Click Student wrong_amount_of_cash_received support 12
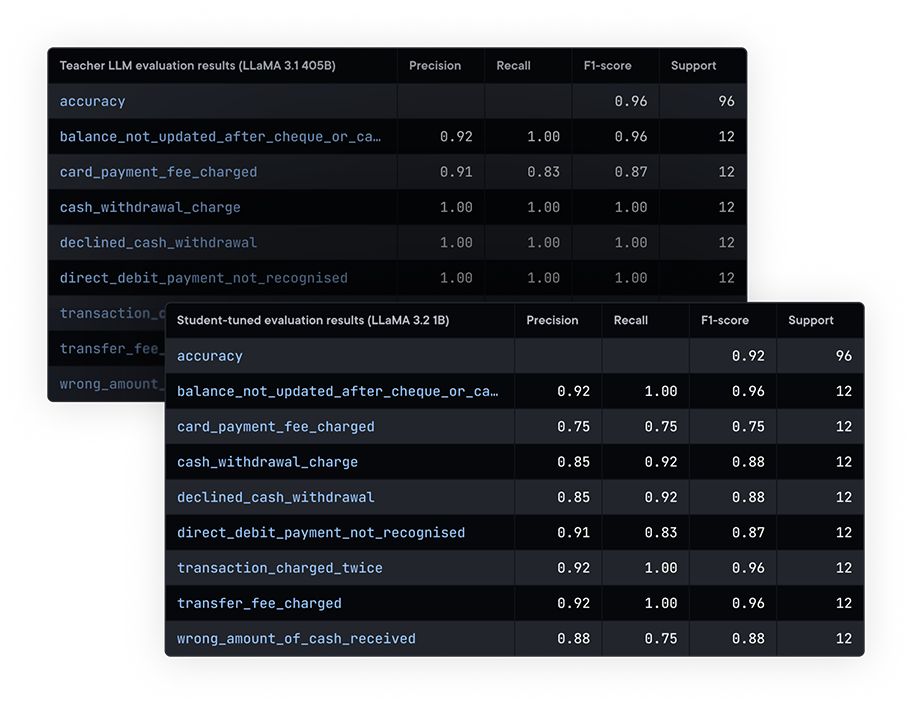 [x=843, y=639]
